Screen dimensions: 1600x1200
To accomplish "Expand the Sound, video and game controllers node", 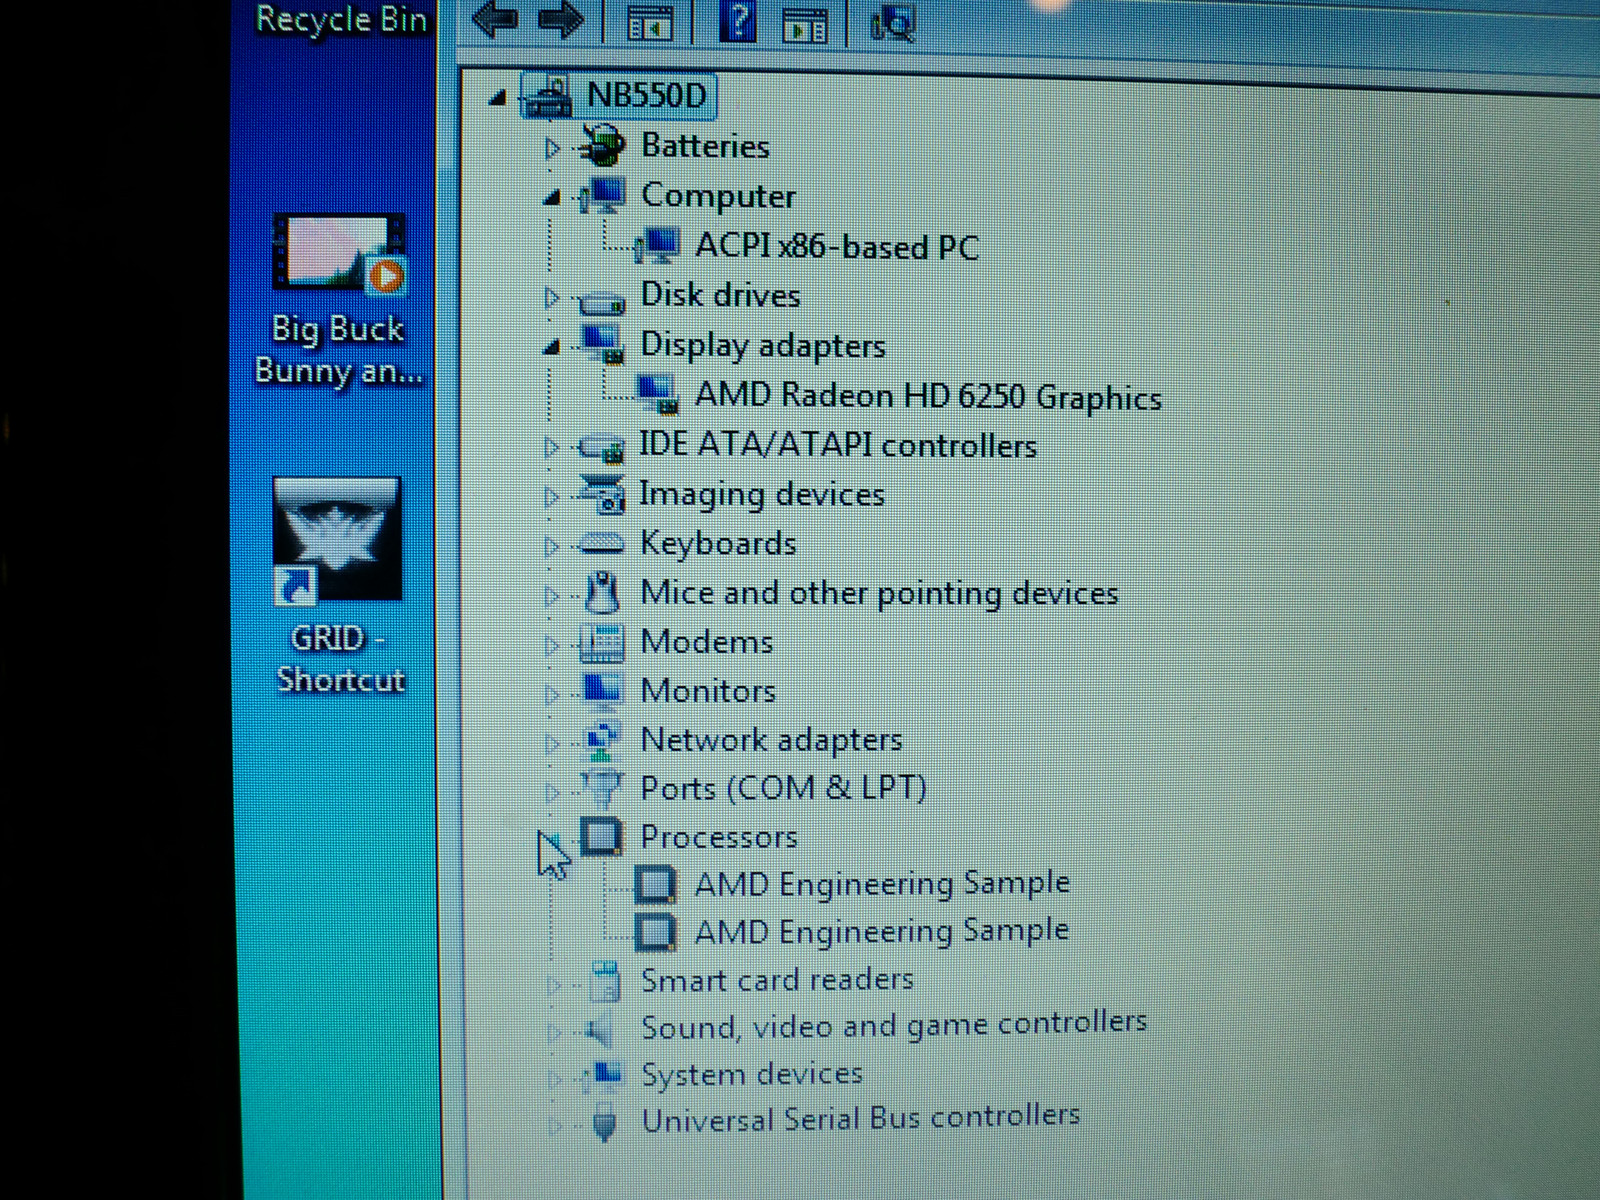I will (554, 1031).
